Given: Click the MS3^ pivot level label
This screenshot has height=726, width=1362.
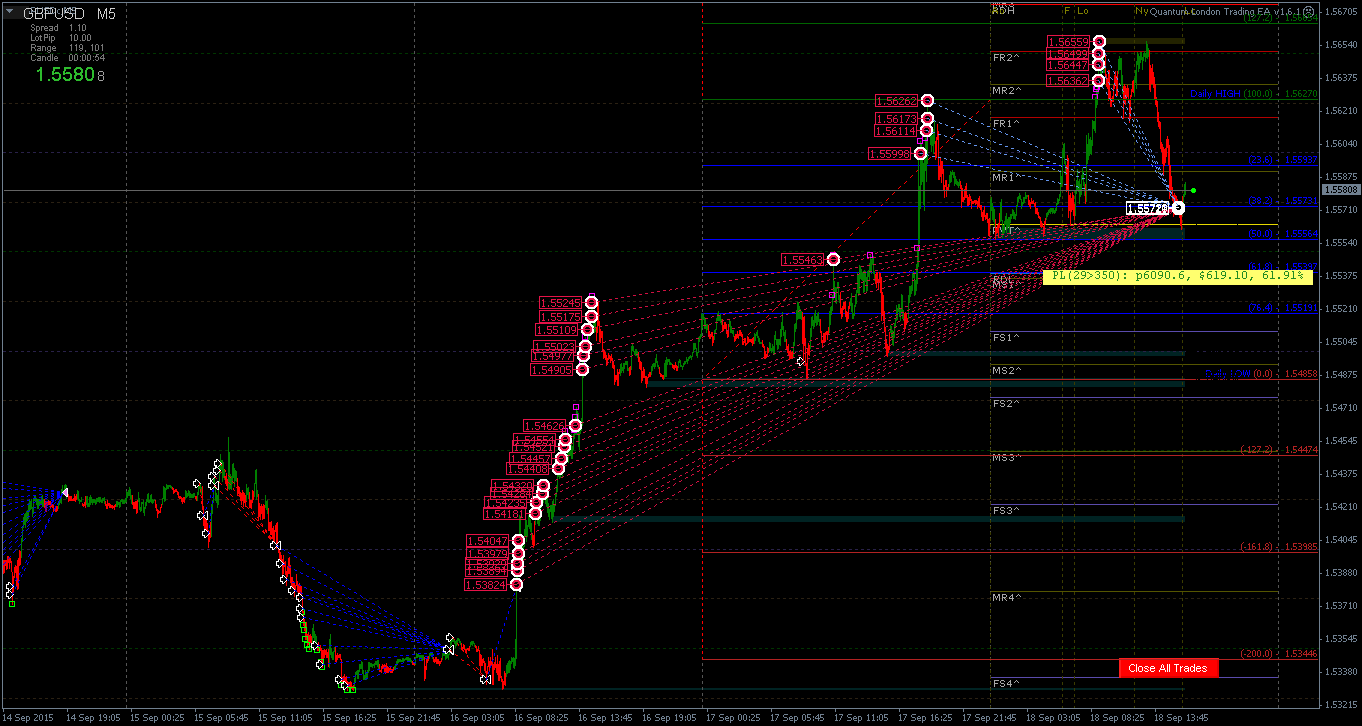Looking at the screenshot, I should (x=1007, y=458).
